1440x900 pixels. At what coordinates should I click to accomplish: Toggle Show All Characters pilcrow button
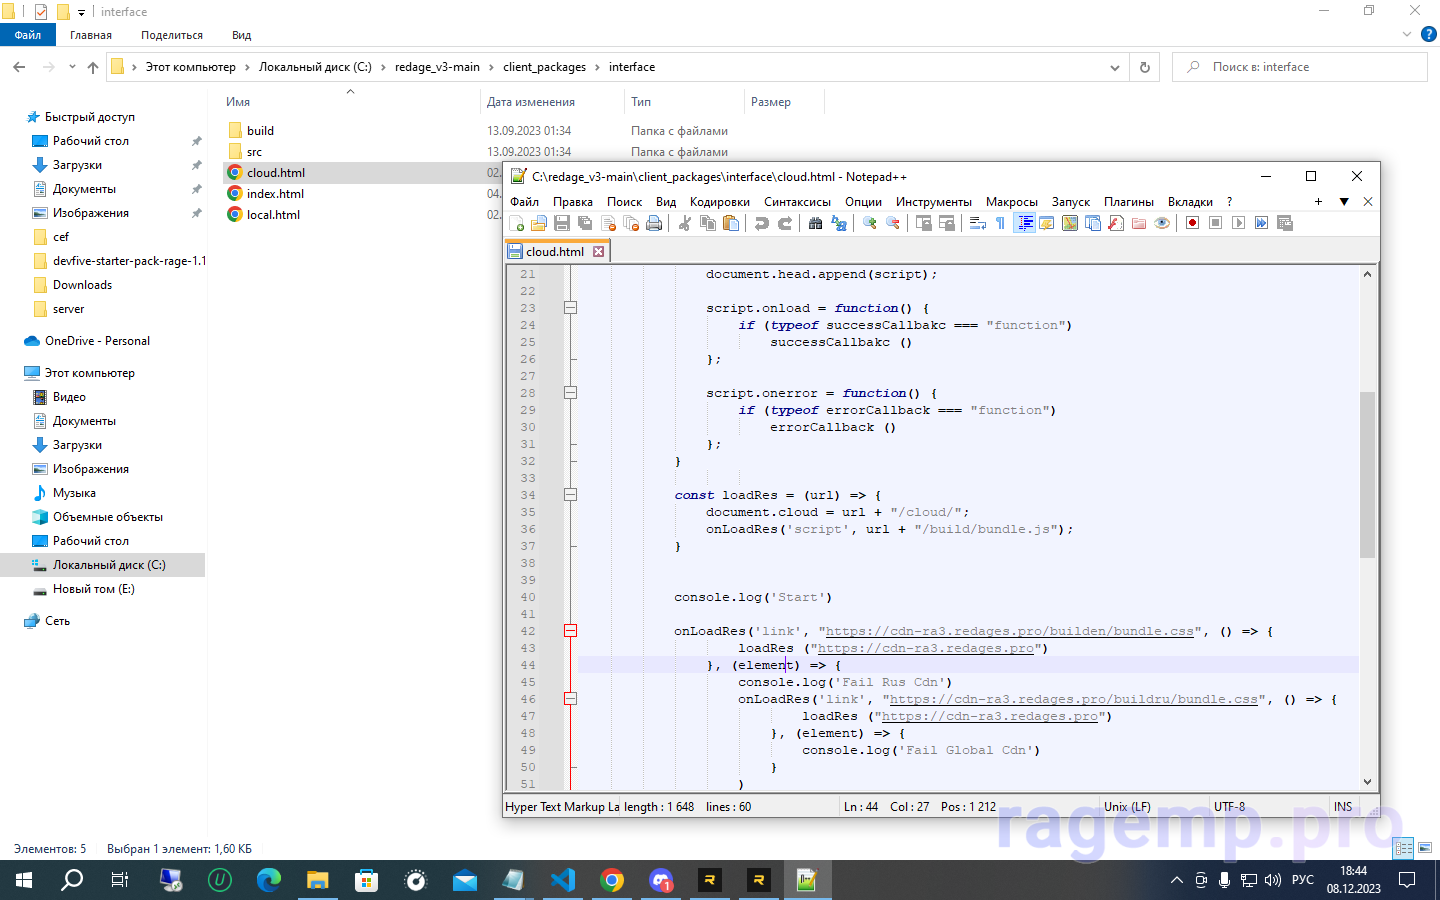click(1000, 223)
